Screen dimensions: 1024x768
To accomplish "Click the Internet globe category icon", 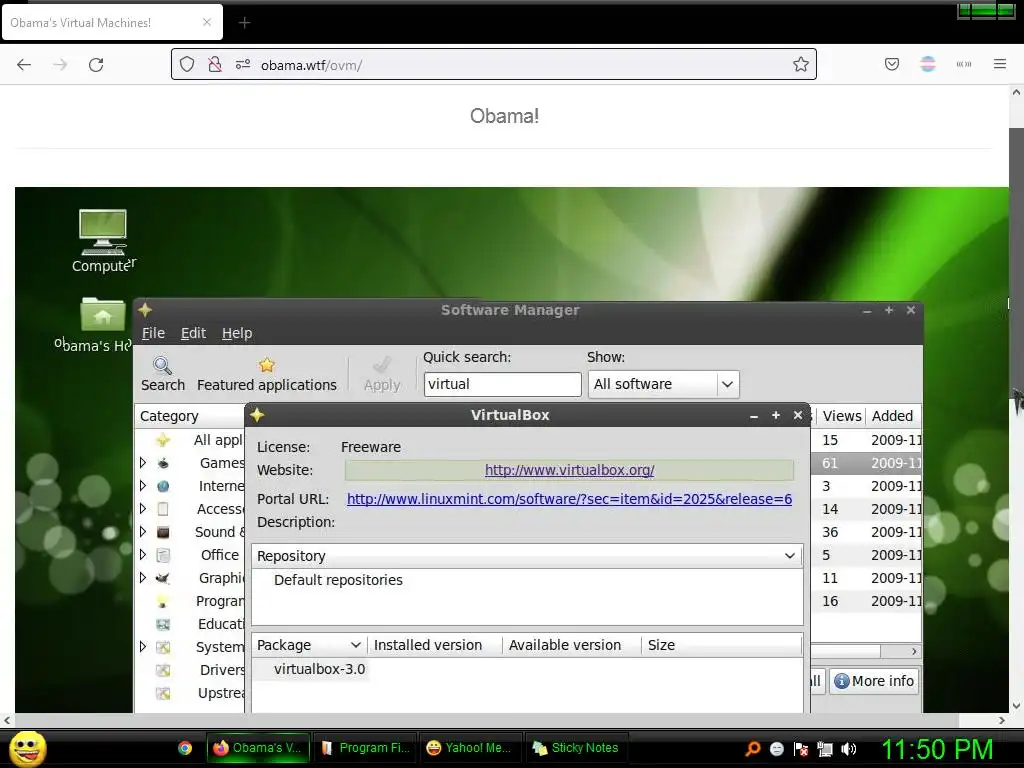I will click(163, 486).
